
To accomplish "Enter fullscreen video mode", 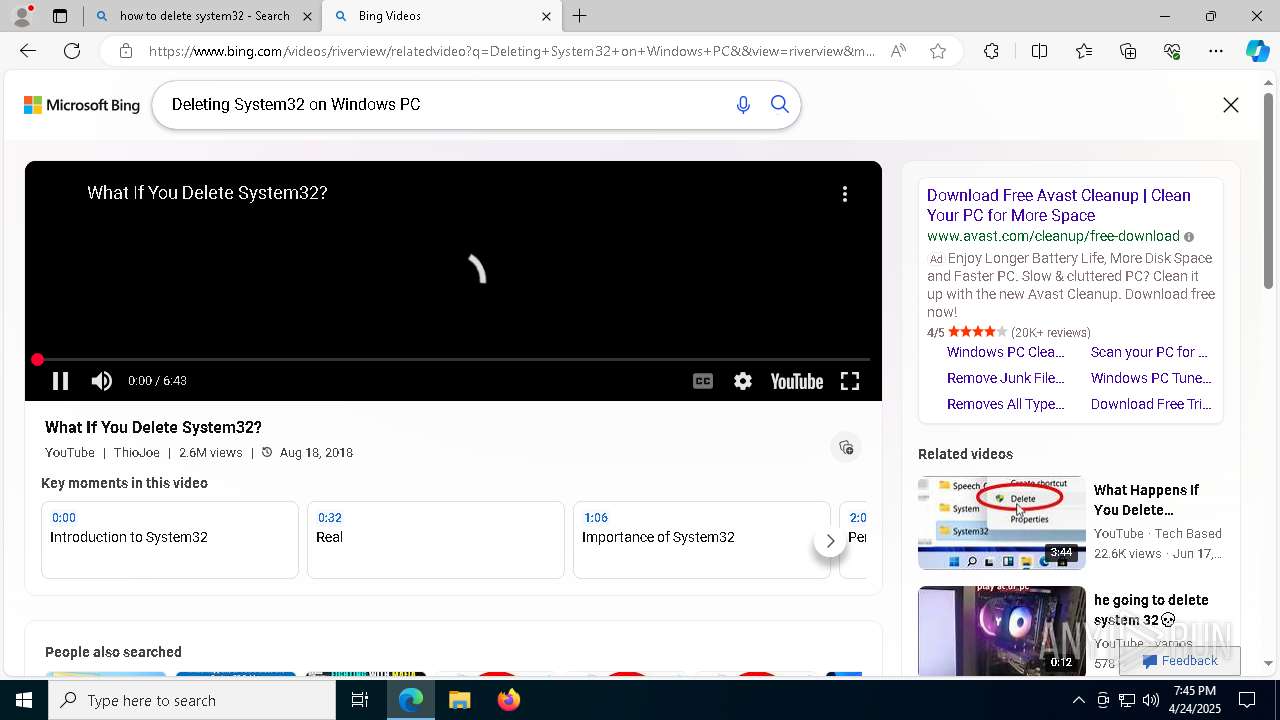I will [850, 381].
